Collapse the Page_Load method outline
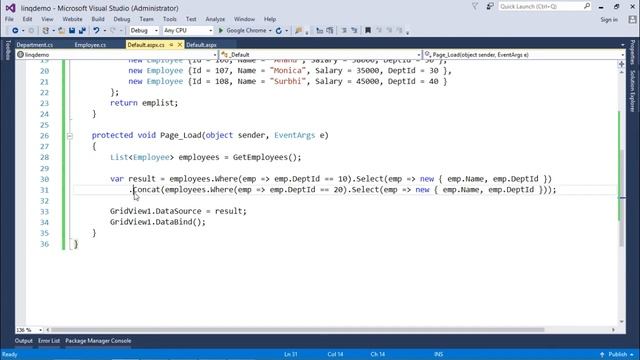640x360 pixels. [70, 136]
